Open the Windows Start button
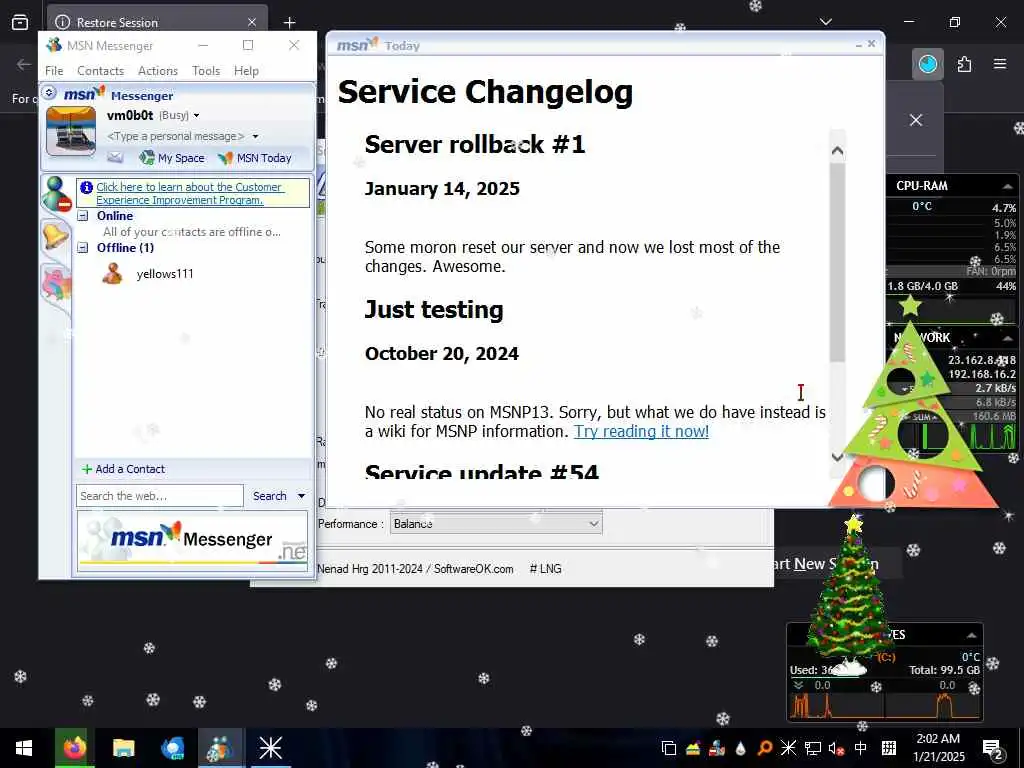This screenshot has height=768, width=1024. point(24,748)
